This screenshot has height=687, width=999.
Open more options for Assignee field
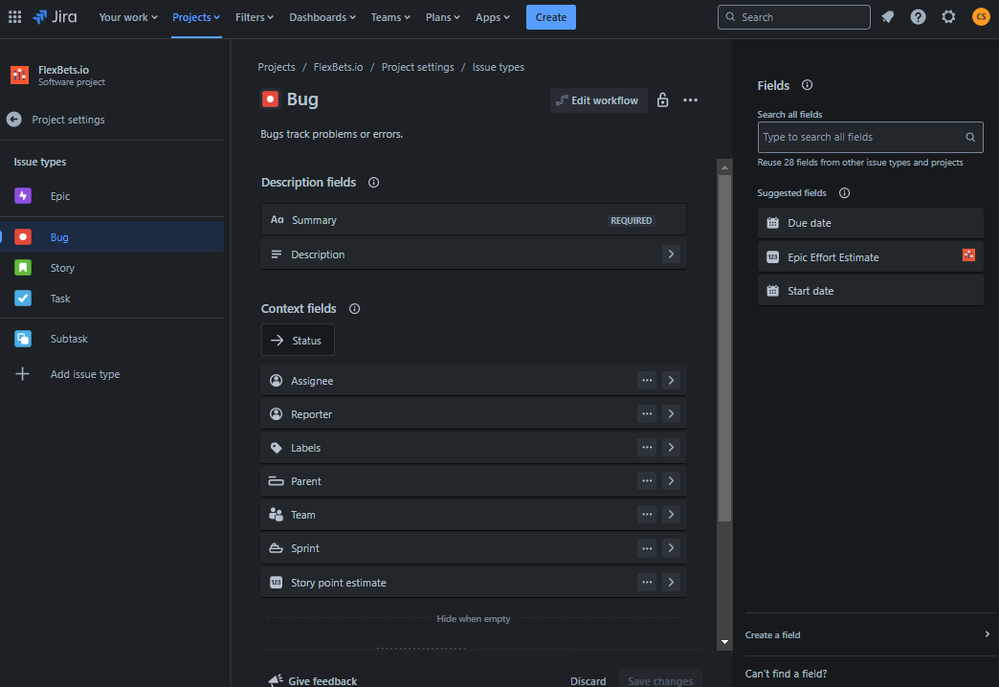coord(647,380)
